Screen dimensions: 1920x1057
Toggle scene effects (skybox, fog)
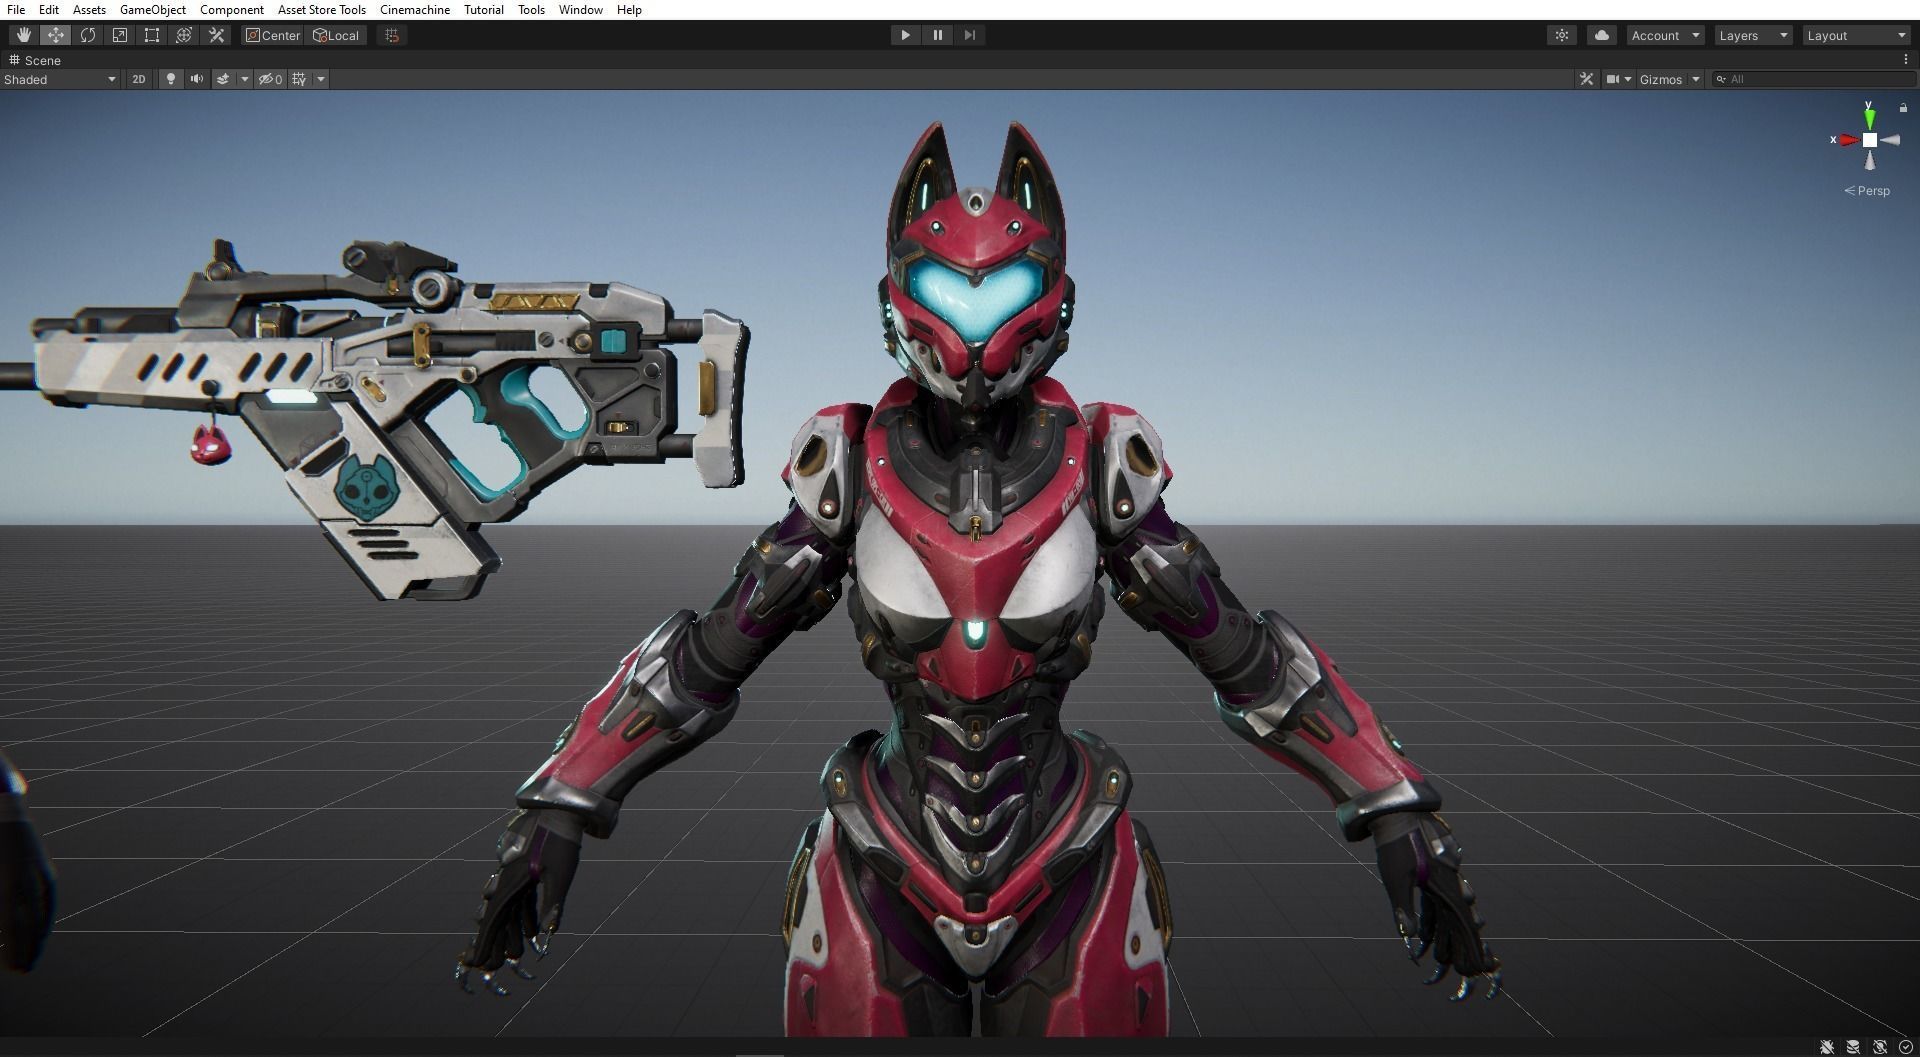coord(223,79)
